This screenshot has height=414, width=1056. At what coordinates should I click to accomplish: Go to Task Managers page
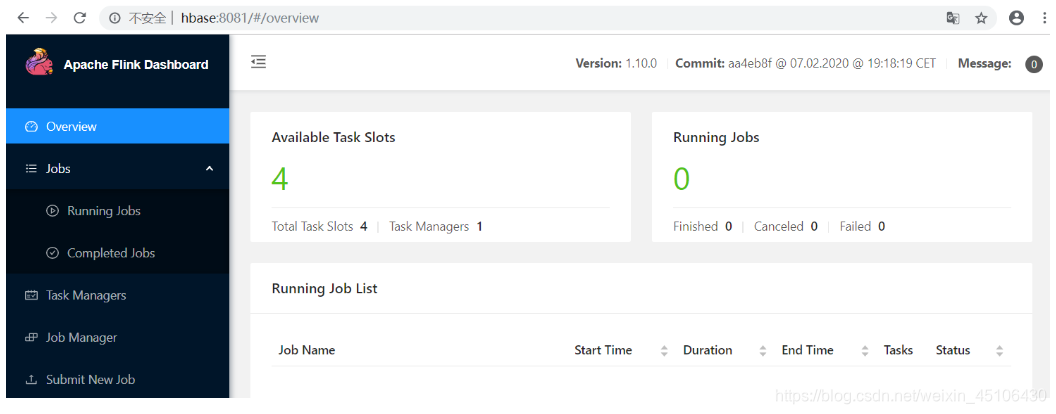pyautogui.click(x=118, y=296)
